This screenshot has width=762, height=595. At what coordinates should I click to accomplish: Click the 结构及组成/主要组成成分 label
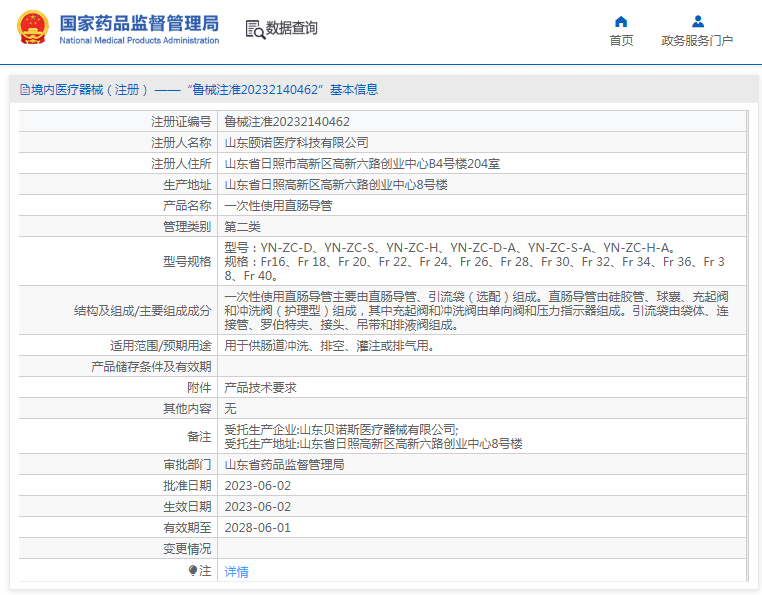pos(143,310)
